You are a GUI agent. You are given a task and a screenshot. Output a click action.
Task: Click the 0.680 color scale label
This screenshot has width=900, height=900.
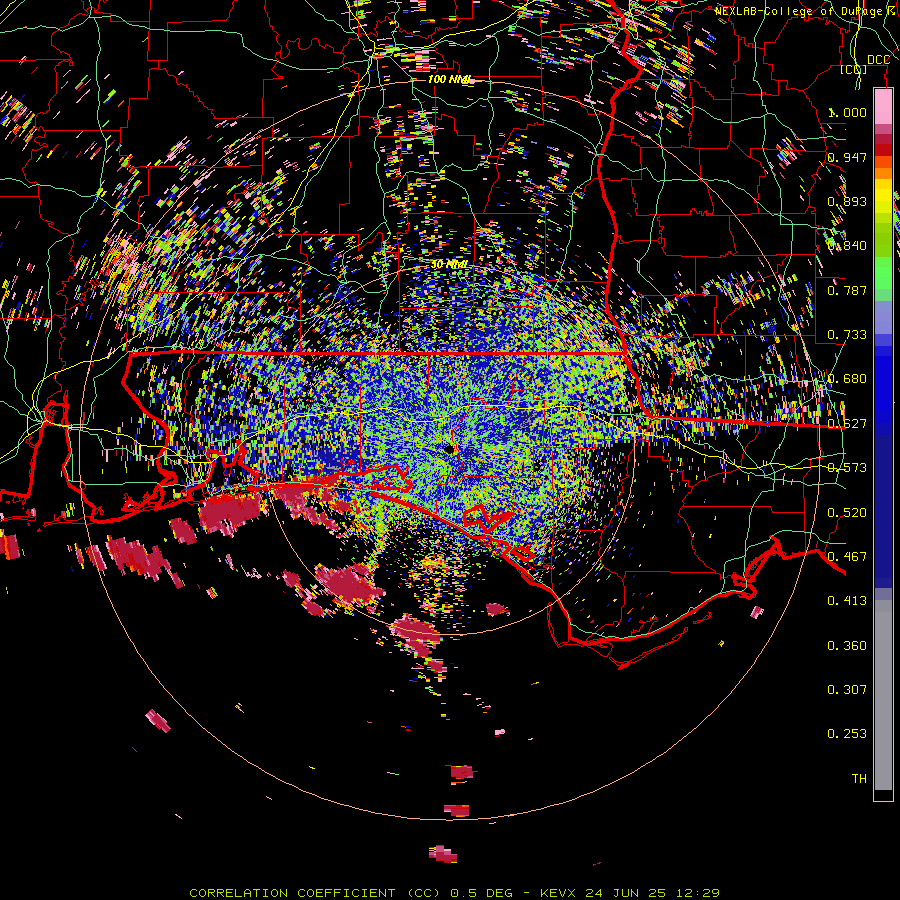847,379
